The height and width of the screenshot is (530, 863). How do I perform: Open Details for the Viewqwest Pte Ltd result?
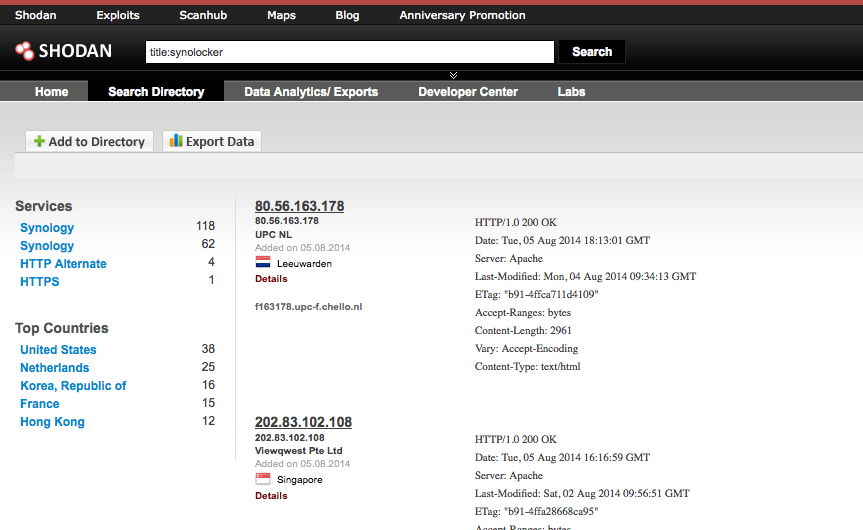click(x=271, y=495)
